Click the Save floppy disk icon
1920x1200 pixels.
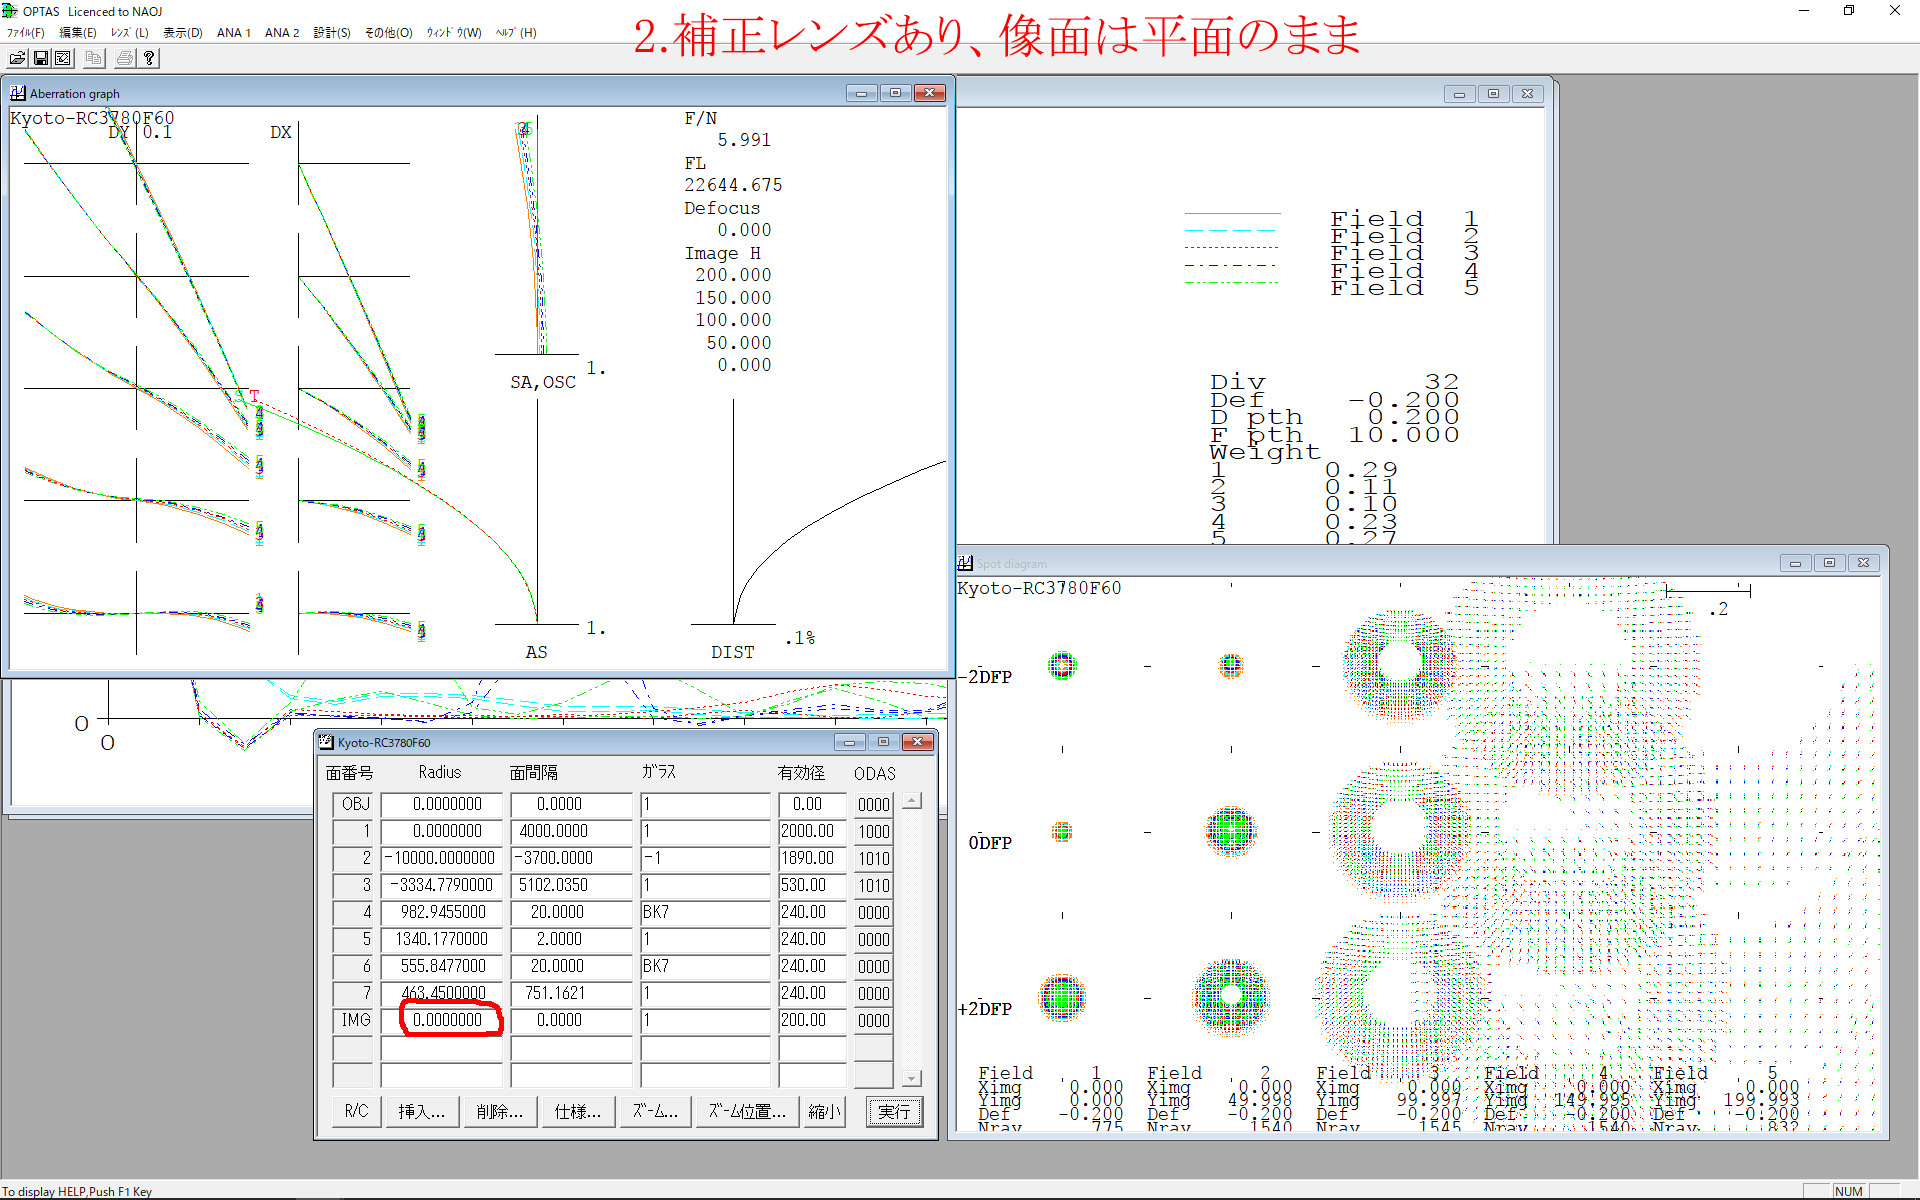(x=41, y=58)
